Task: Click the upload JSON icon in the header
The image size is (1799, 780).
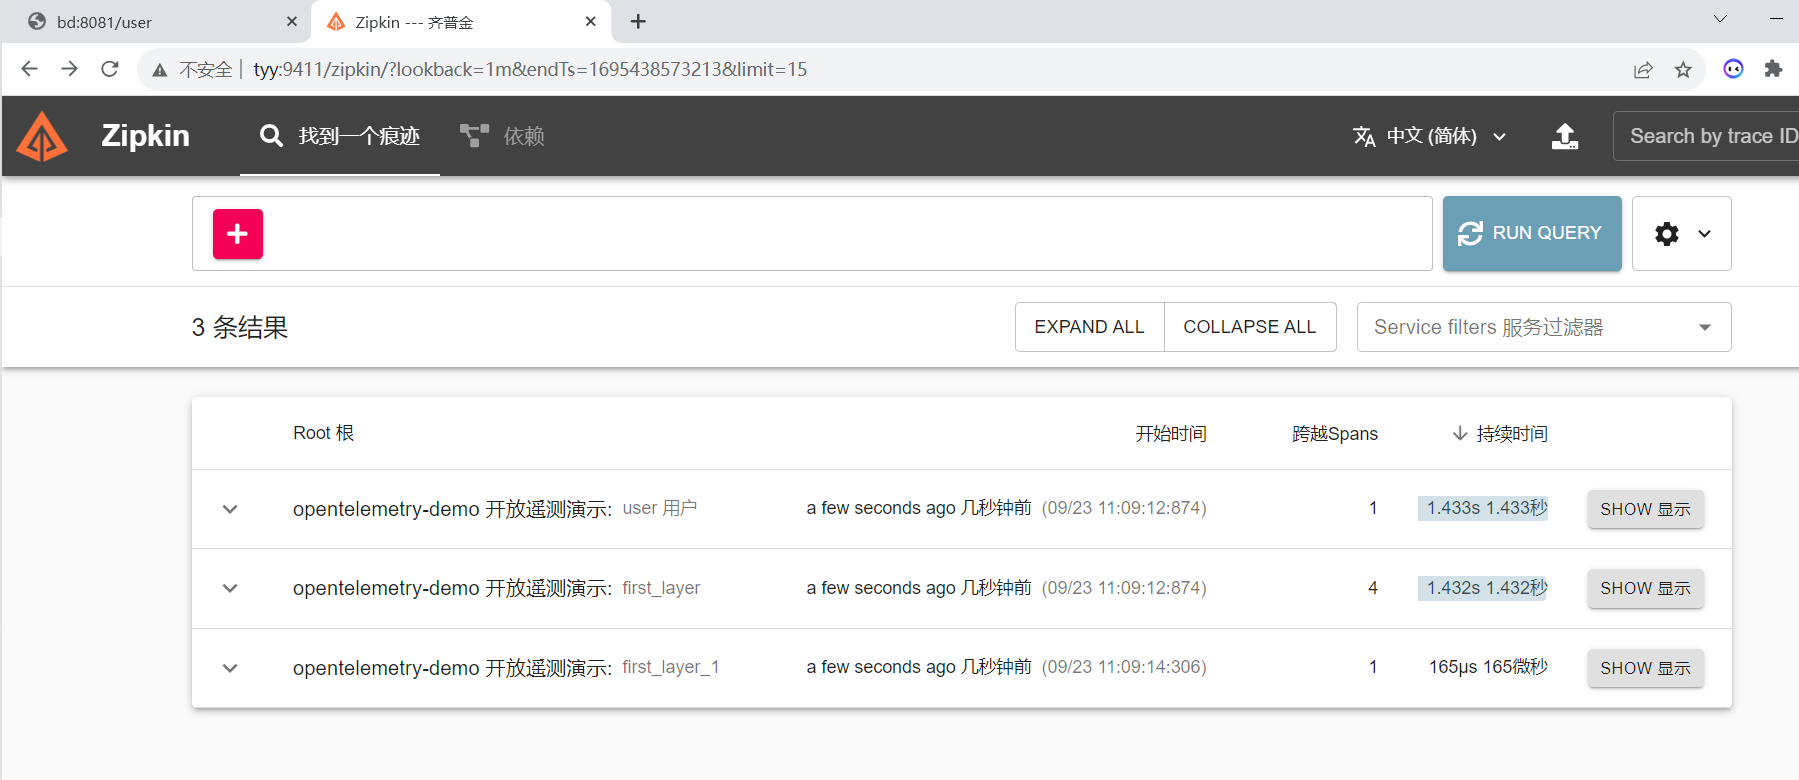Action: click(1565, 136)
